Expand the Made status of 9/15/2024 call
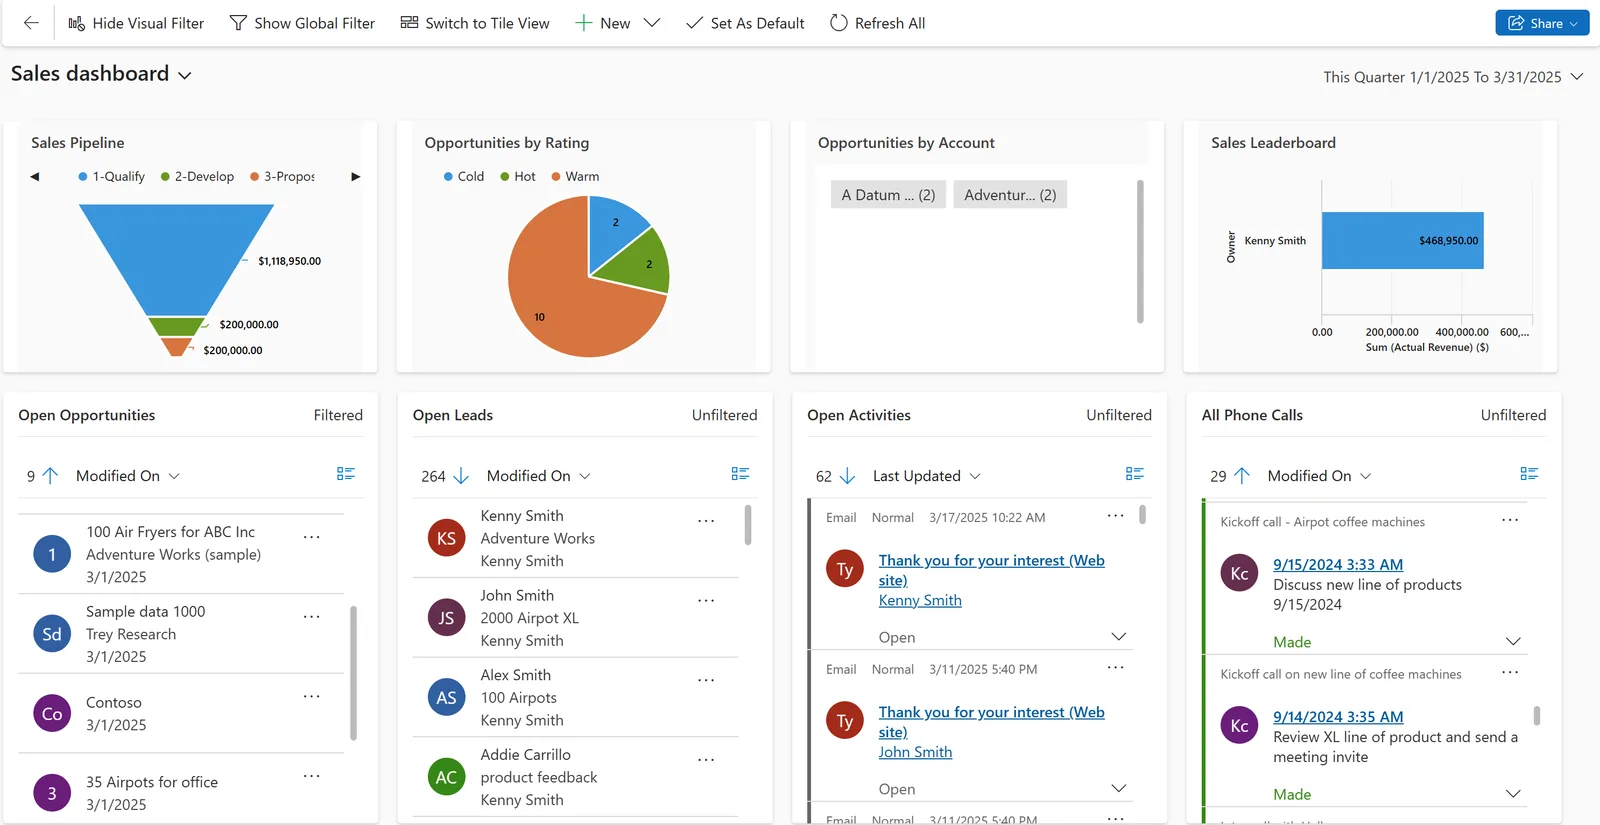Viewport: 1600px width, 825px height. pyautogui.click(x=1513, y=642)
